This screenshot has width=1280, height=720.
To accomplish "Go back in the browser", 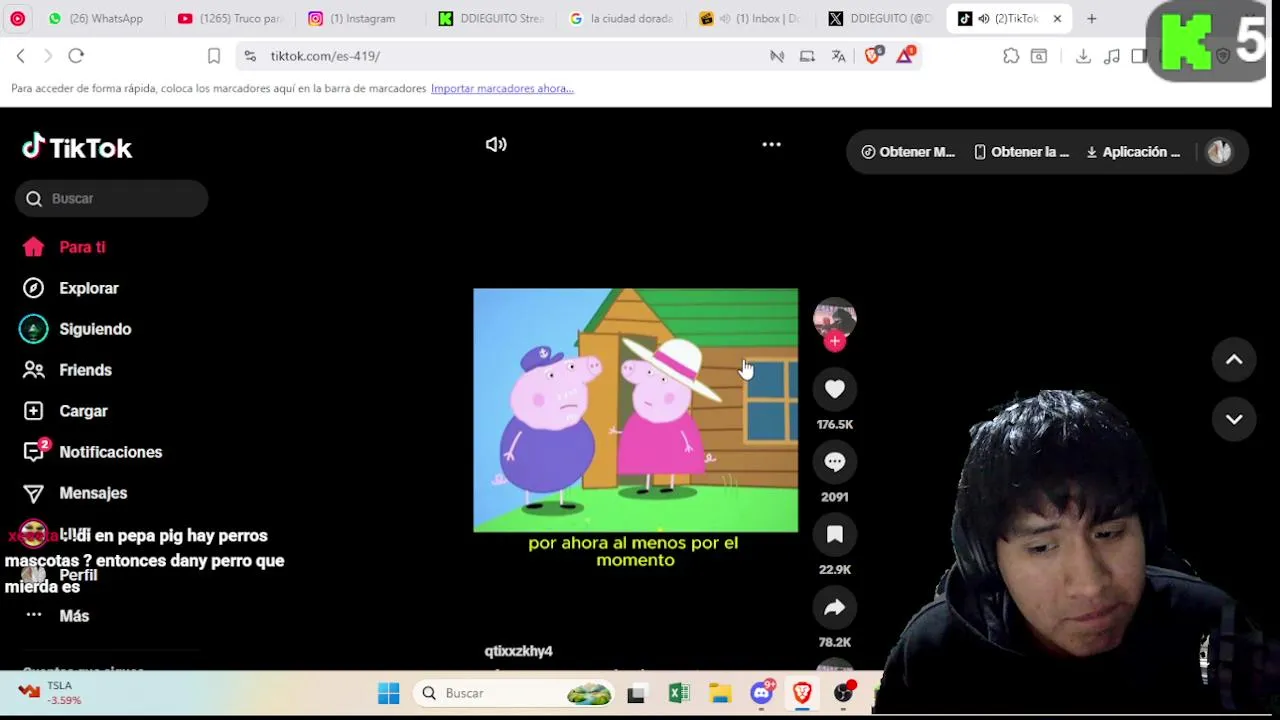I will click(20, 56).
